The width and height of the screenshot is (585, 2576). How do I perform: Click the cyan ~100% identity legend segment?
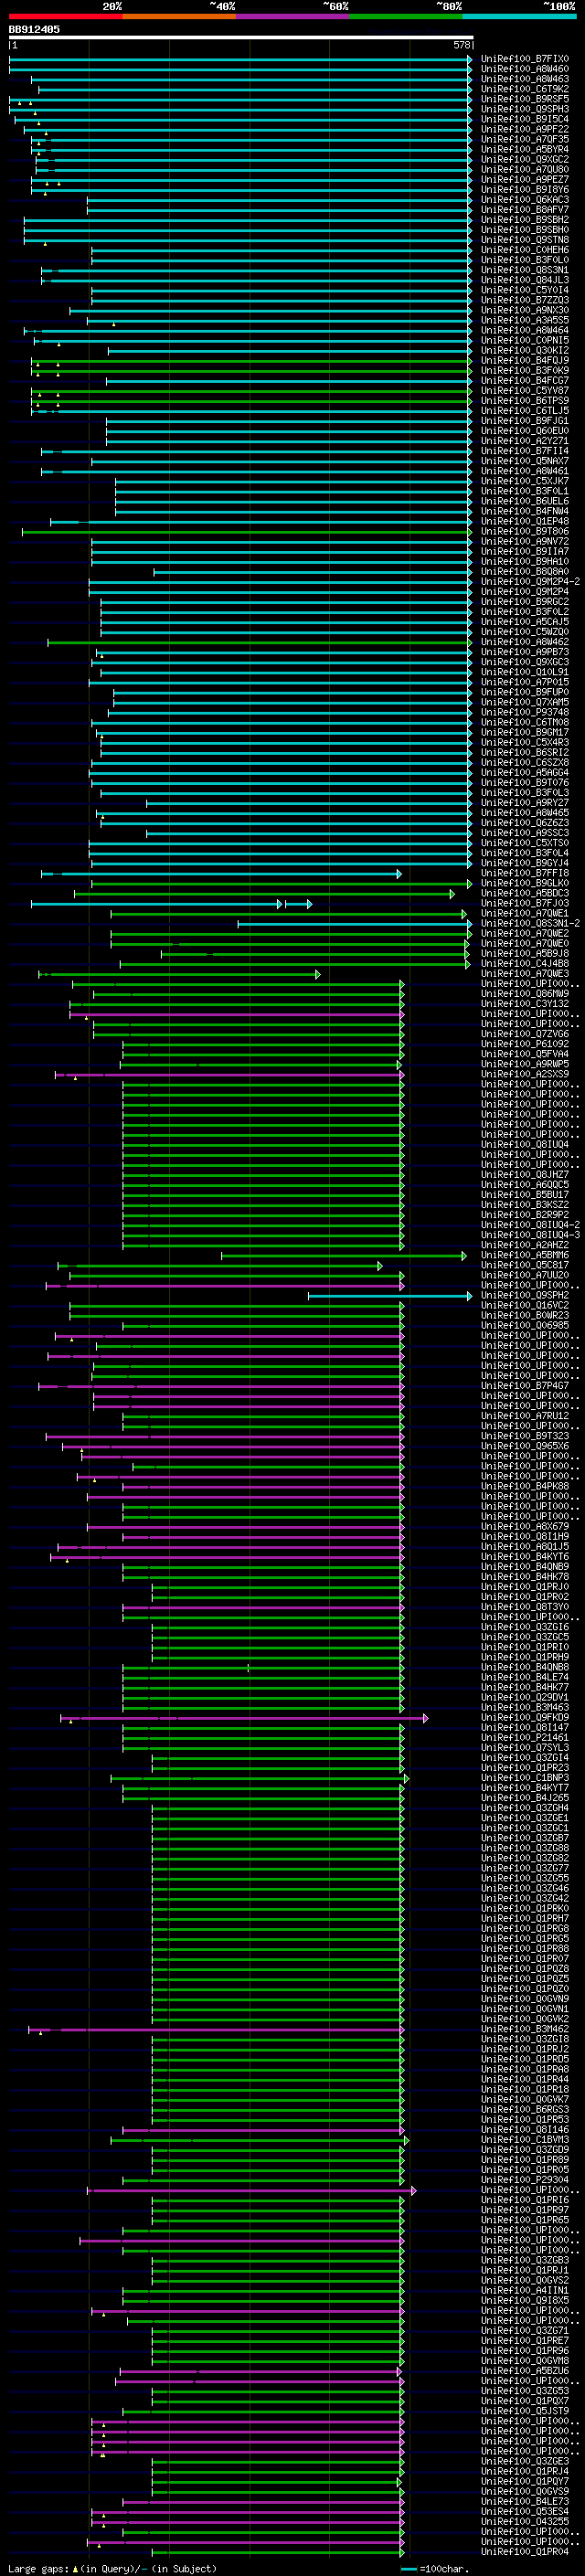[x=519, y=16]
